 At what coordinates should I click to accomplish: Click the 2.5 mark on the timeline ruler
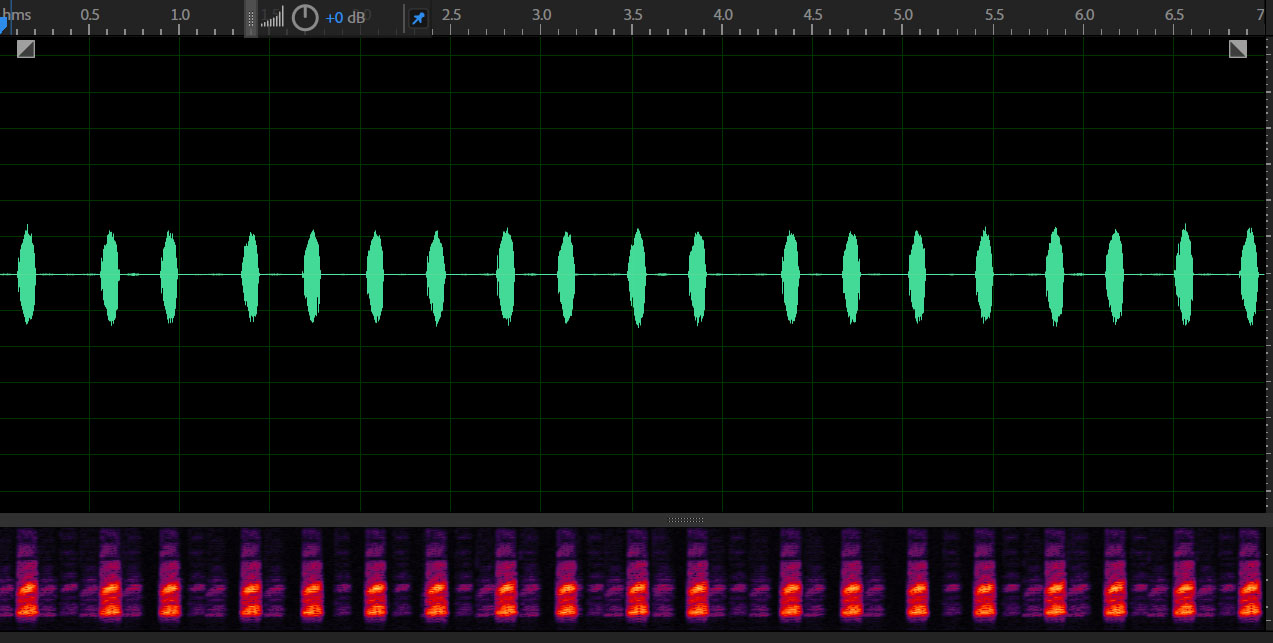click(451, 16)
